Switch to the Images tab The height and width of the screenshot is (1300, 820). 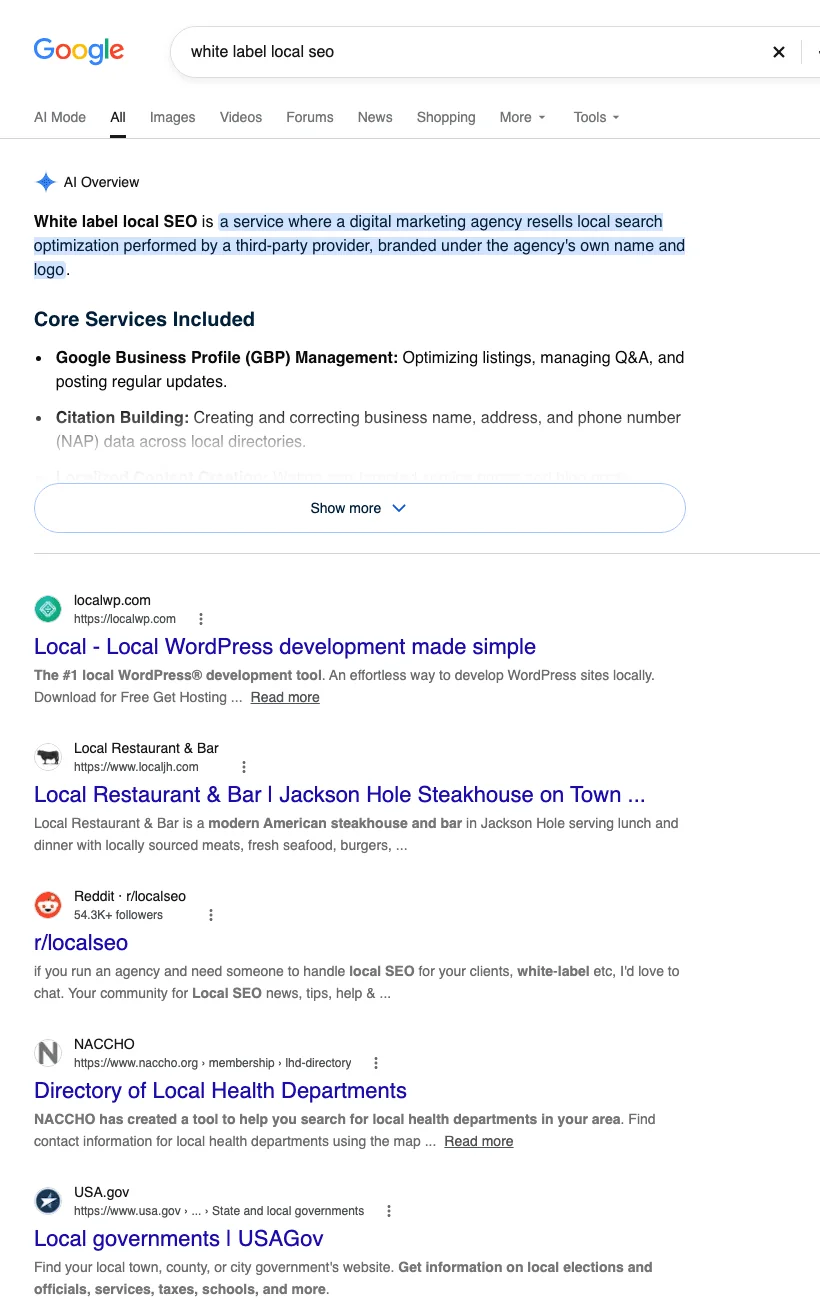pos(173,117)
